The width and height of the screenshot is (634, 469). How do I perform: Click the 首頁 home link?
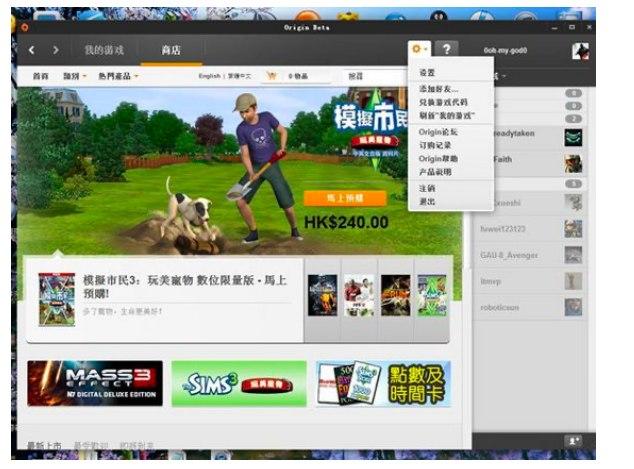pyautogui.click(x=40, y=76)
